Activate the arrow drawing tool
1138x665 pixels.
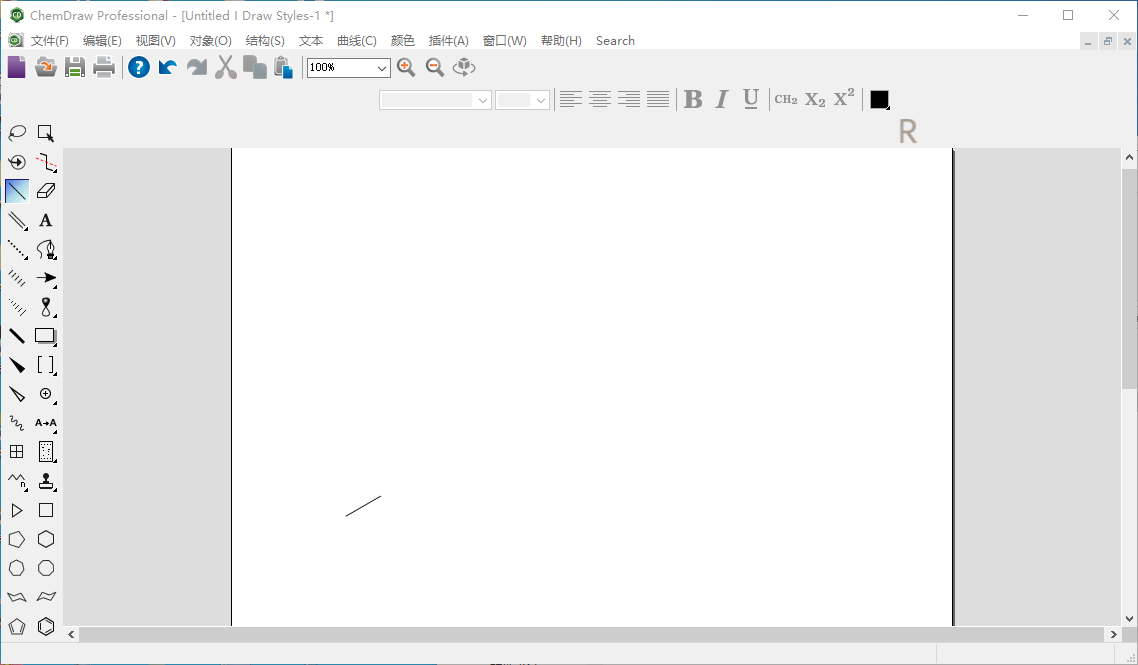coord(46,278)
